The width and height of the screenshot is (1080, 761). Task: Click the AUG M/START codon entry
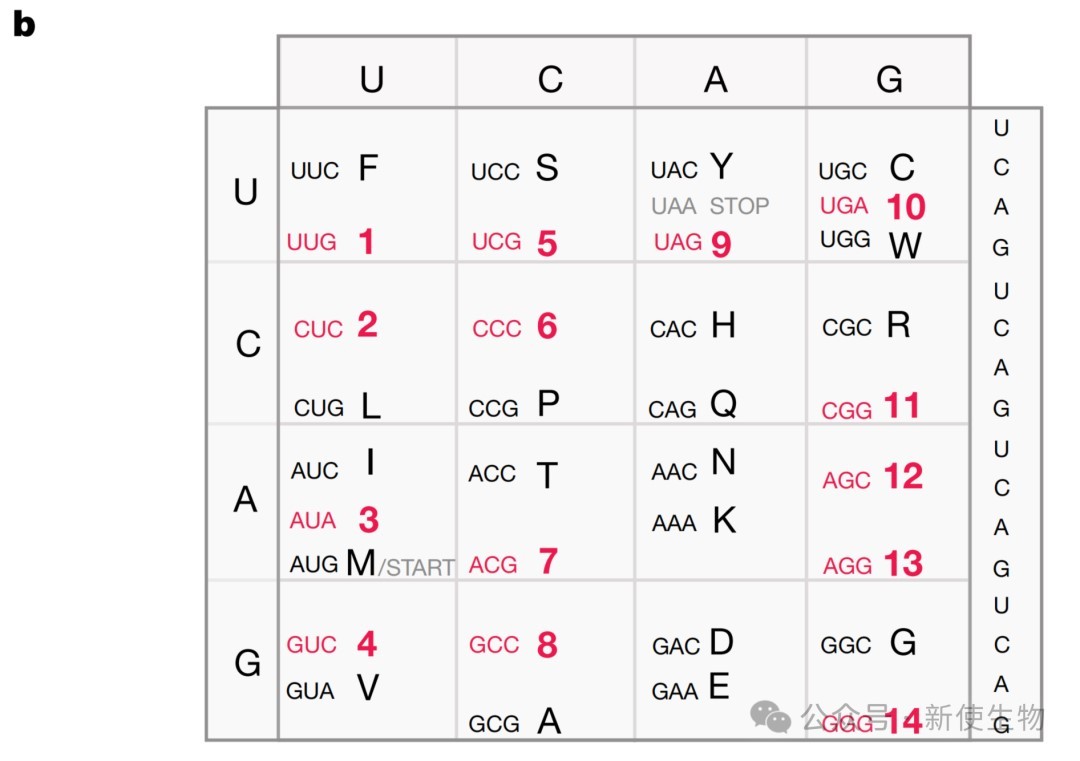pos(372,564)
